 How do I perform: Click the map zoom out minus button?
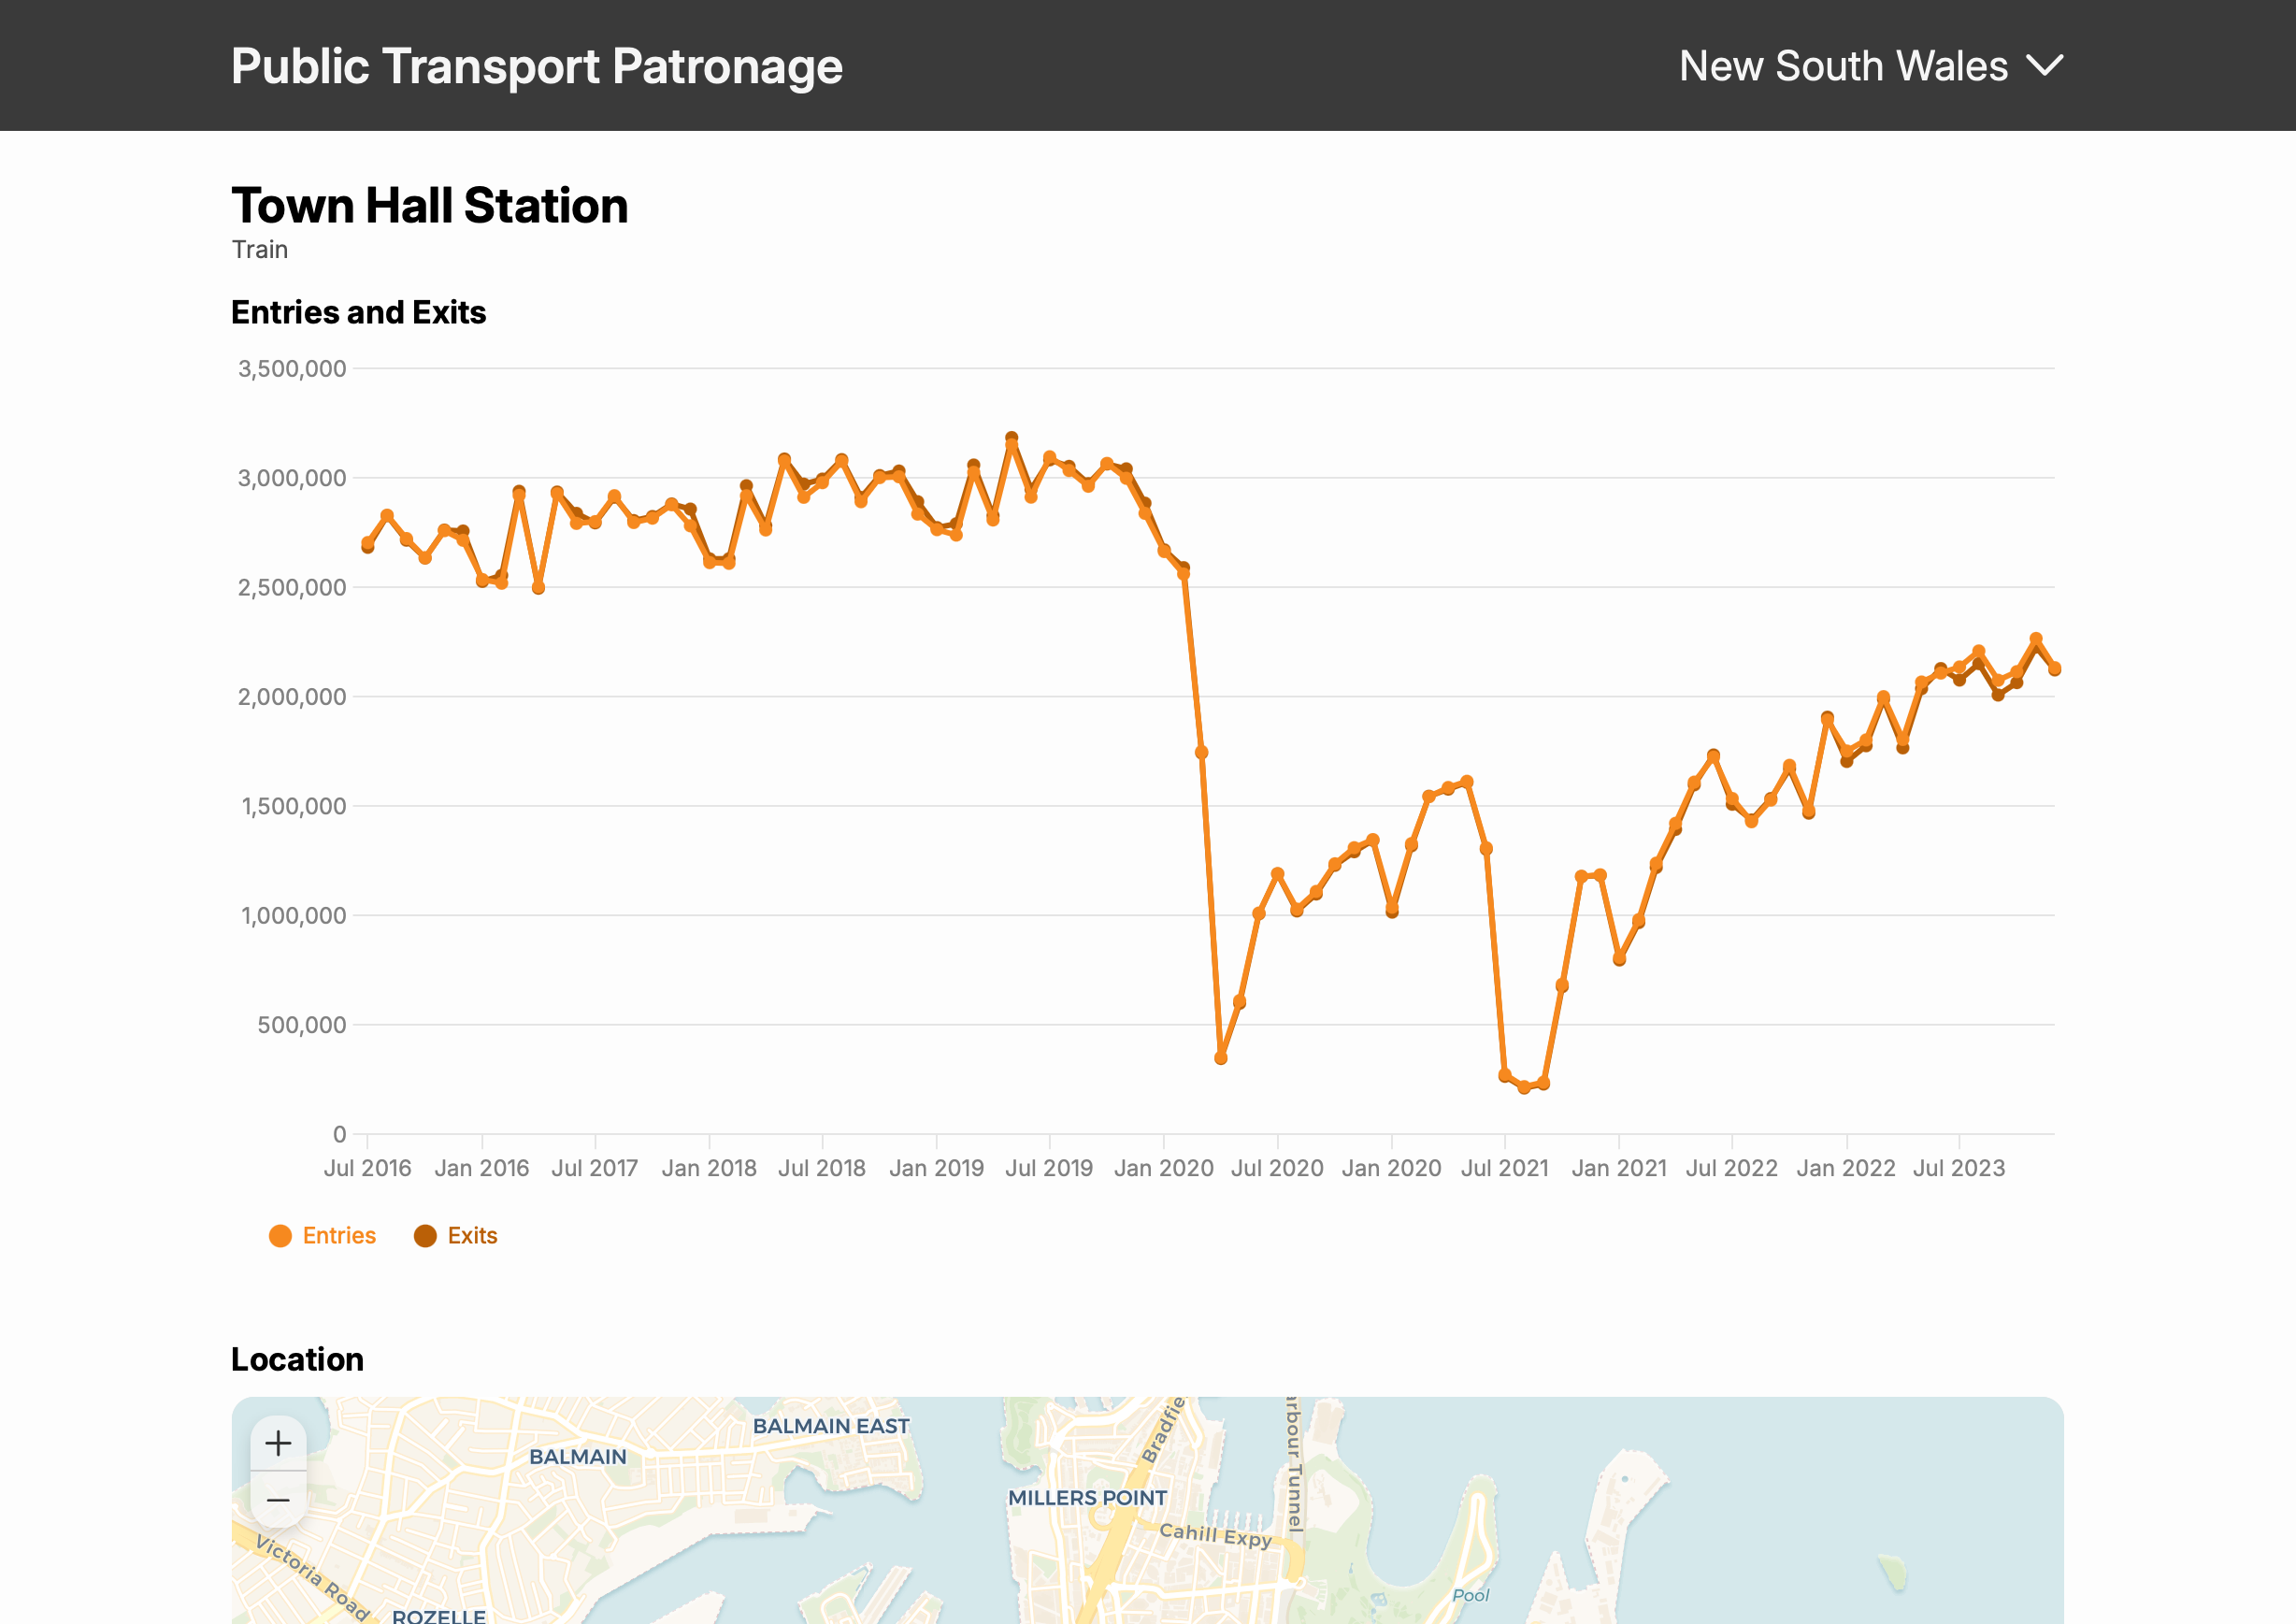pyautogui.click(x=278, y=1500)
